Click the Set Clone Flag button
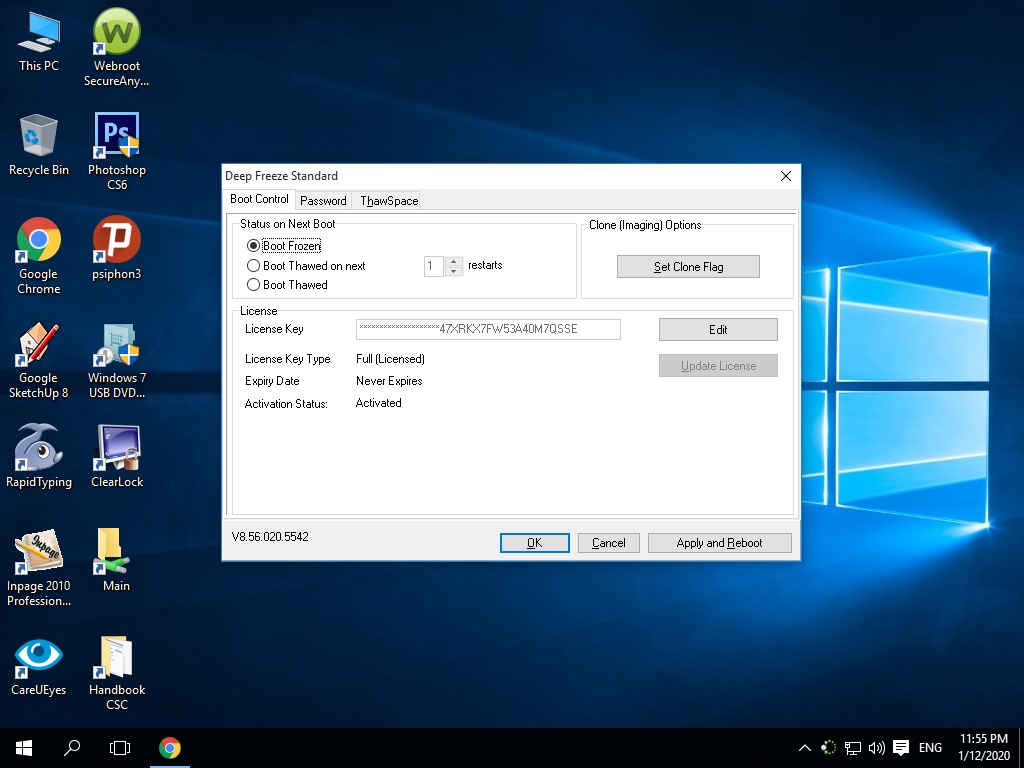This screenshot has height=768, width=1024. point(688,266)
